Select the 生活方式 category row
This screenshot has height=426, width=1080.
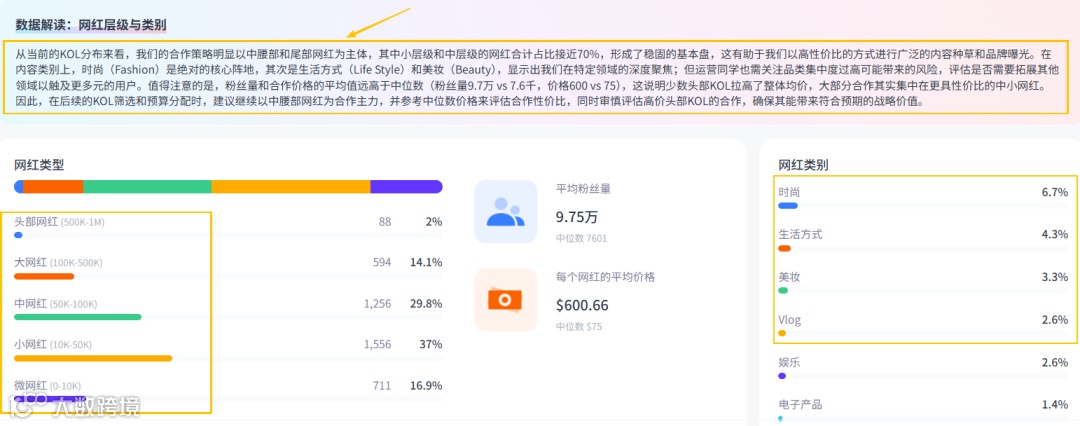(923, 240)
